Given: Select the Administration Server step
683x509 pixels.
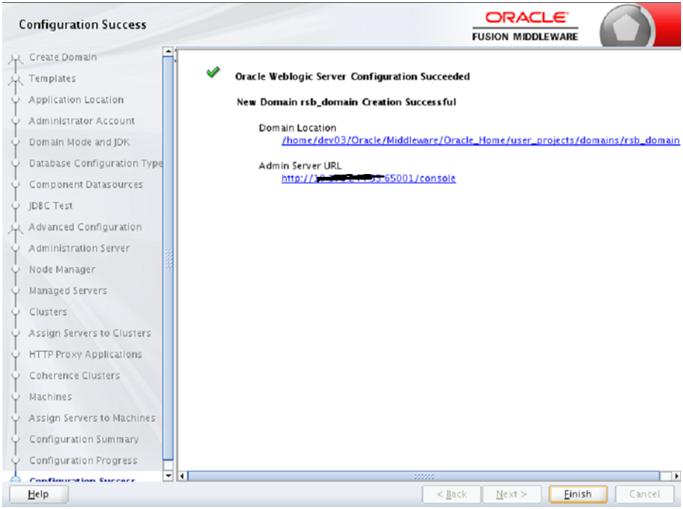Looking at the screenshot, I should click(x=79, y=248).
